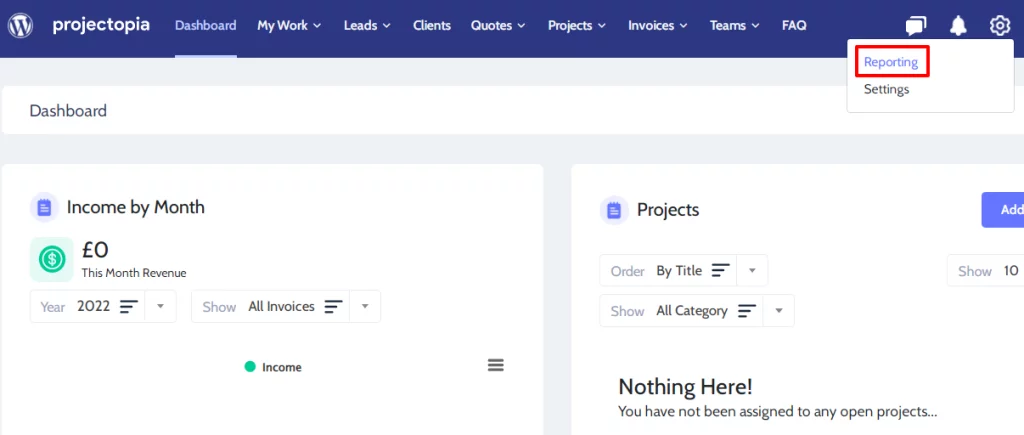Expand the Order By Title dropdown arrow
This screenshot has width=1024, height=435.
tap(752, 270)
